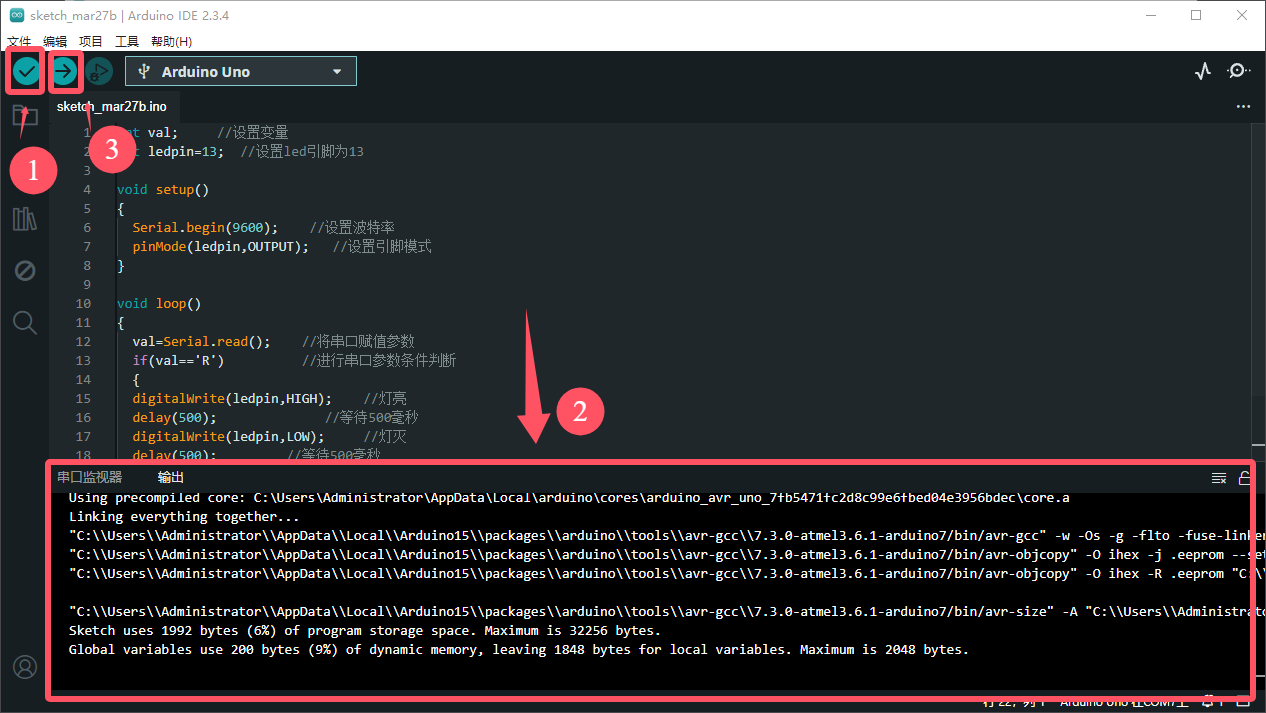Open the Debug panel in sidebar
1266x713 pixels.
(x=25, y=270)
